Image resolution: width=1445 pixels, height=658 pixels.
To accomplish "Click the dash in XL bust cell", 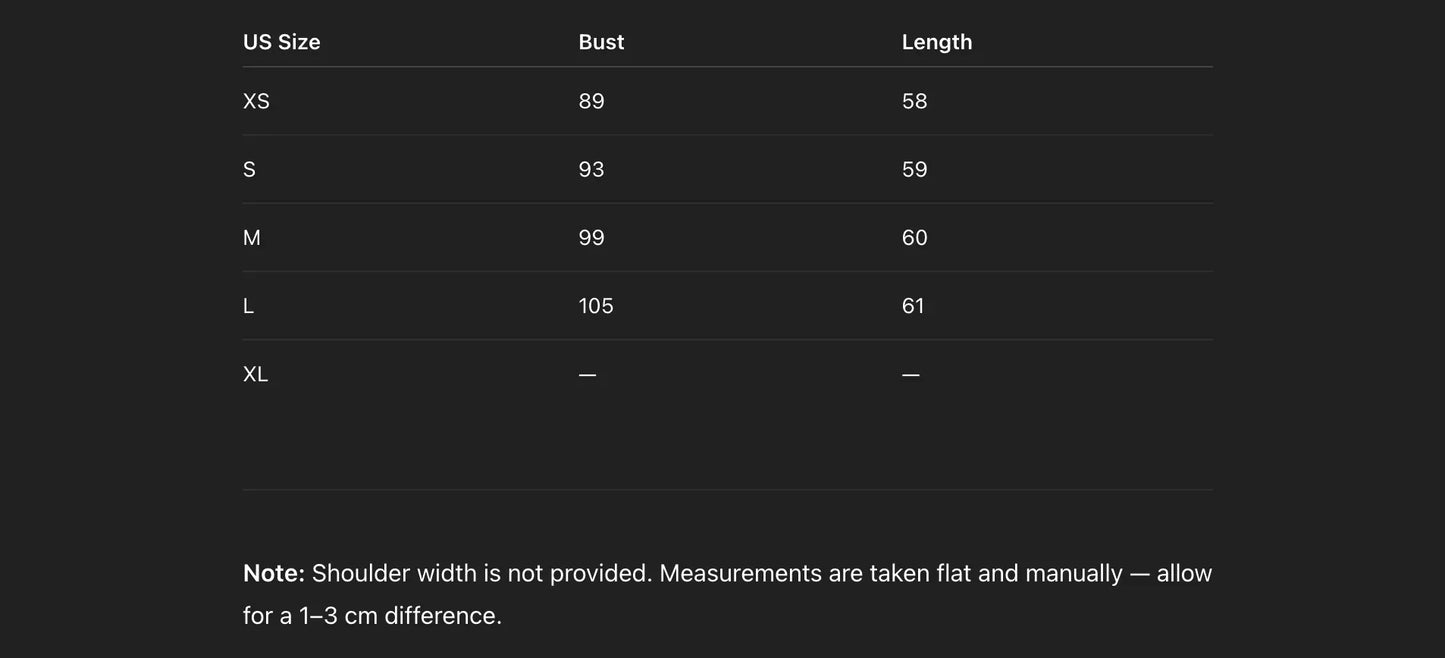I will [587, 375].
